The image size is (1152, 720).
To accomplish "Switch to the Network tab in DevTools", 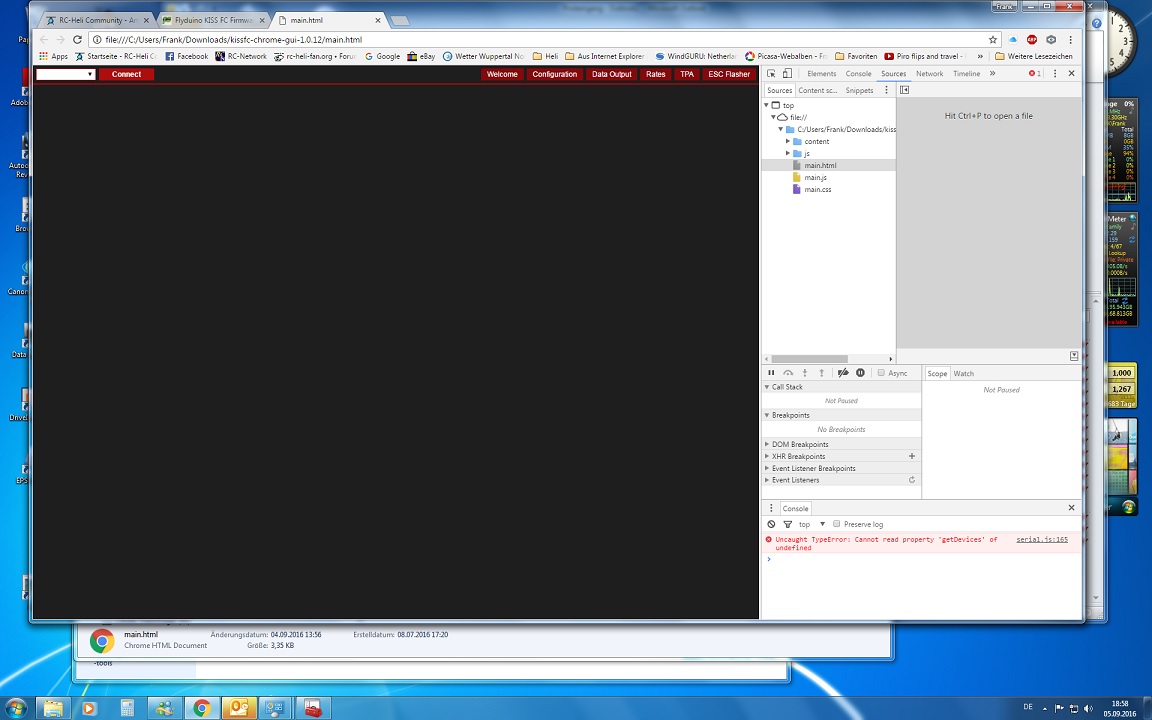I will [x=929, y=74].
